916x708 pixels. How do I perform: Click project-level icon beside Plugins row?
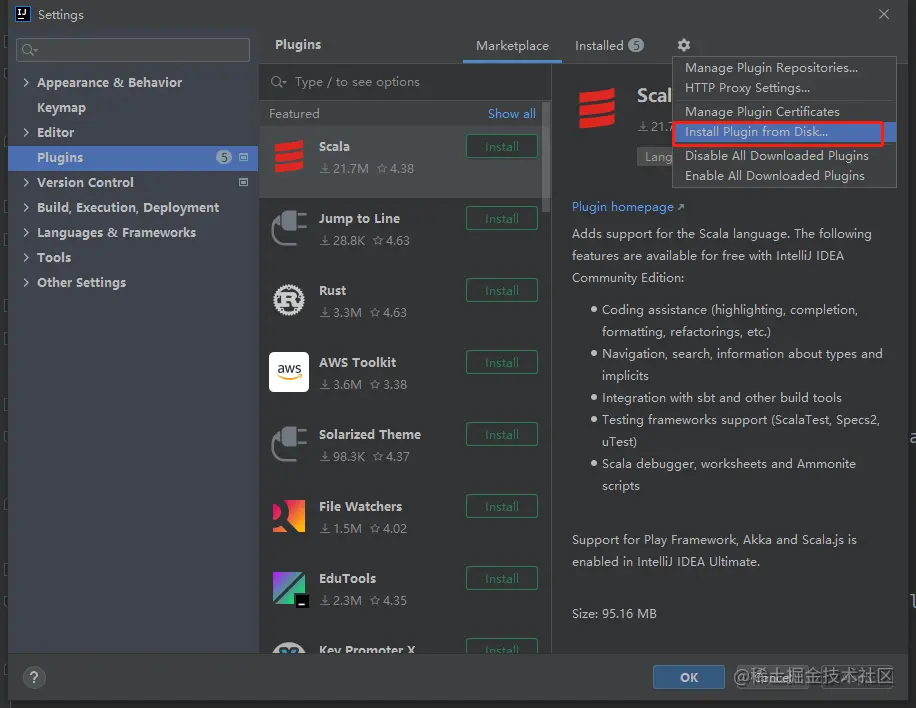pos(244,157)
